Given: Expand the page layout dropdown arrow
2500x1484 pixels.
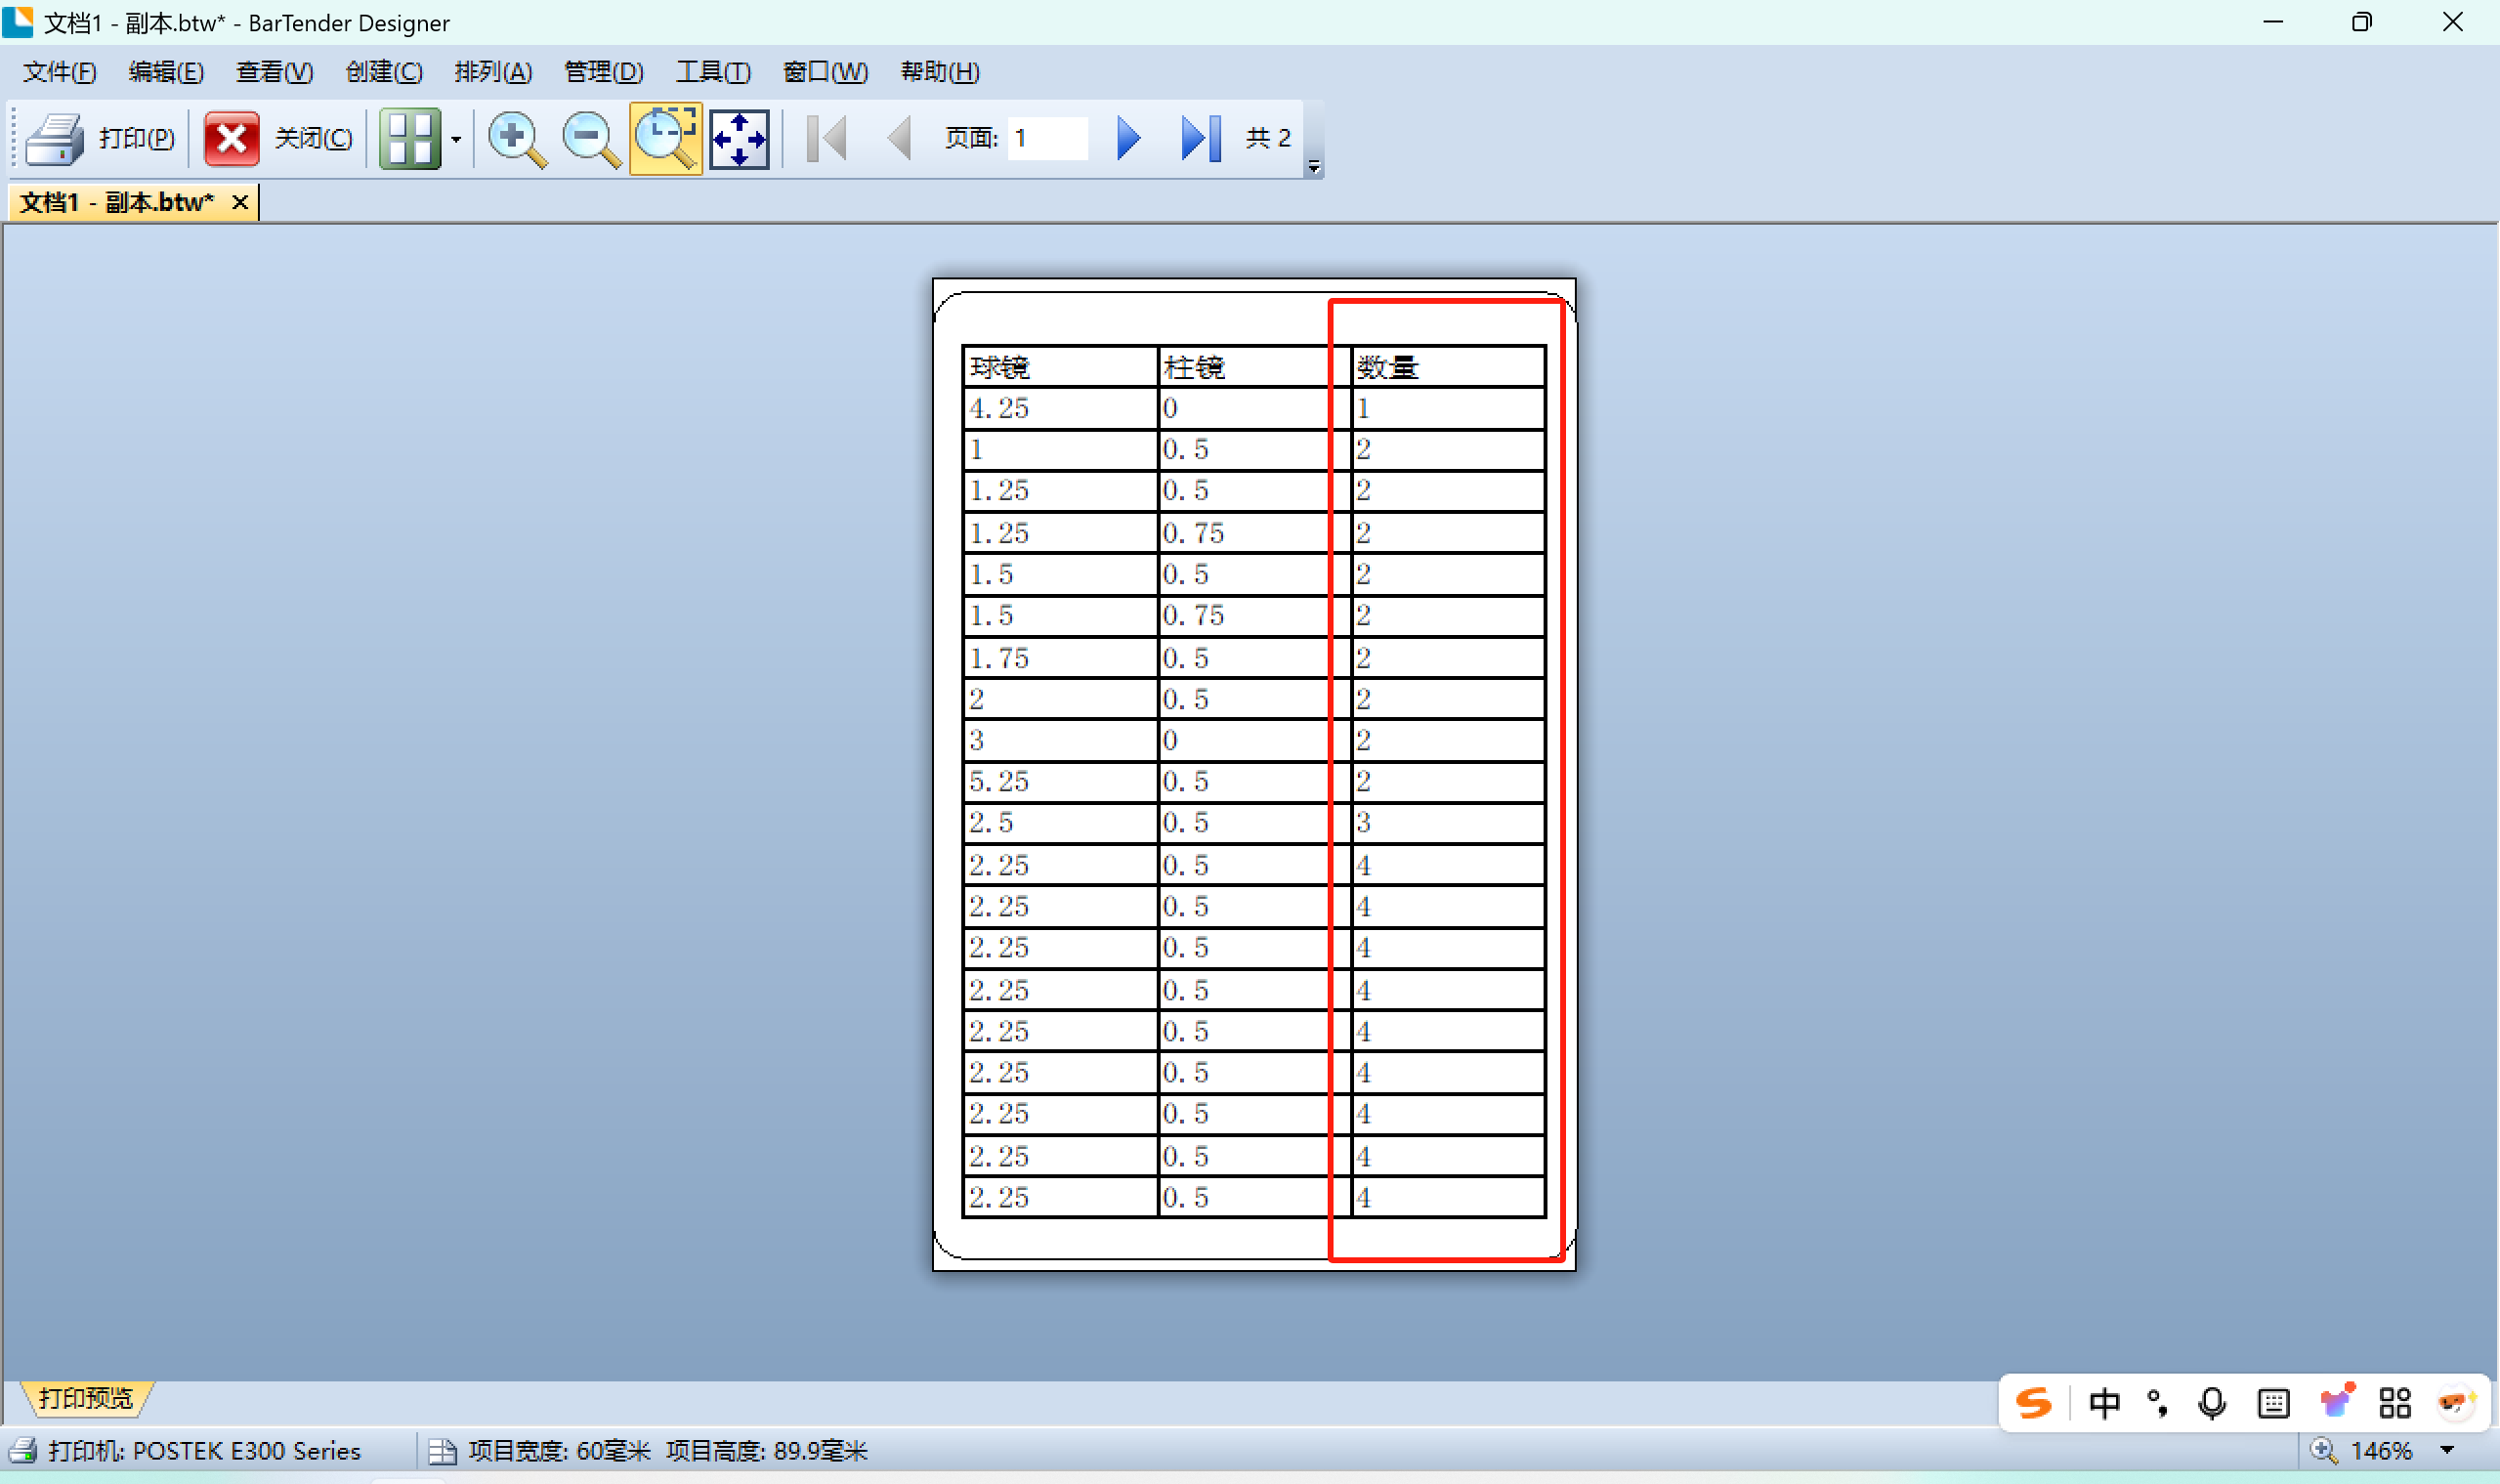Looking at the screenshot, I should tap(456, 139).
